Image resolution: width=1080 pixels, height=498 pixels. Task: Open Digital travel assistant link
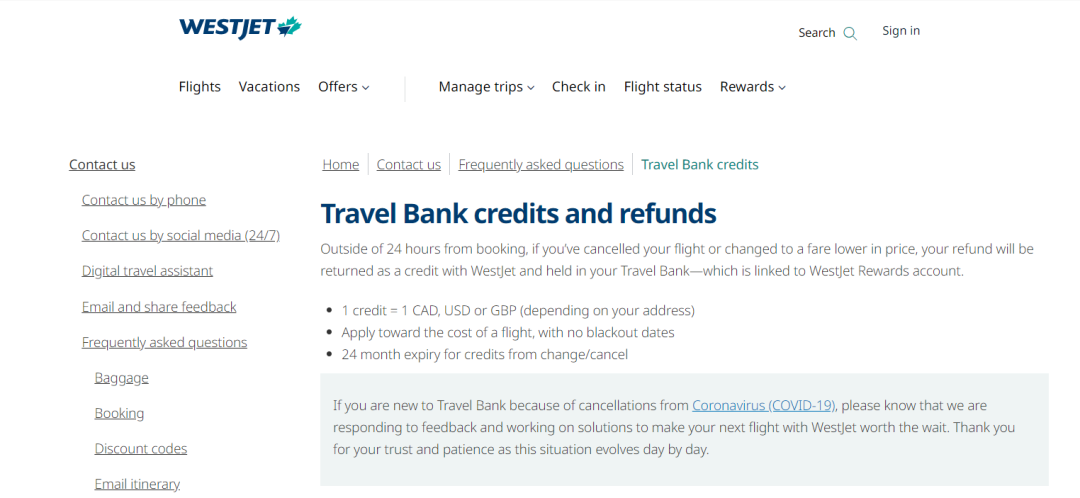tap(147, 271)
